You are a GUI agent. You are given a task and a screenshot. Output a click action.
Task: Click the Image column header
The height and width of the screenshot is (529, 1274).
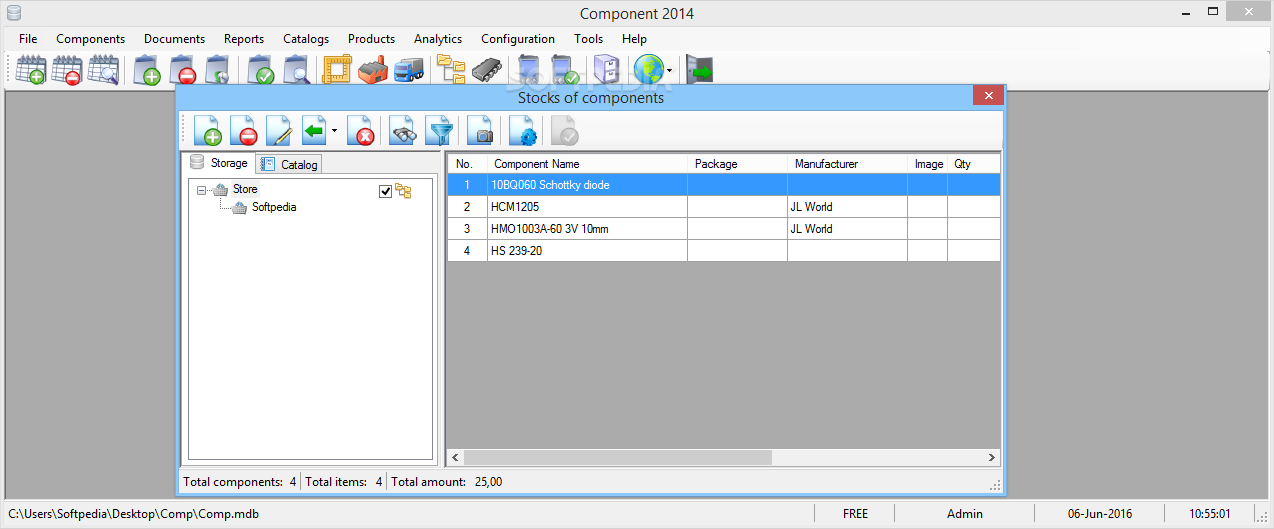[x=928, y=164]
